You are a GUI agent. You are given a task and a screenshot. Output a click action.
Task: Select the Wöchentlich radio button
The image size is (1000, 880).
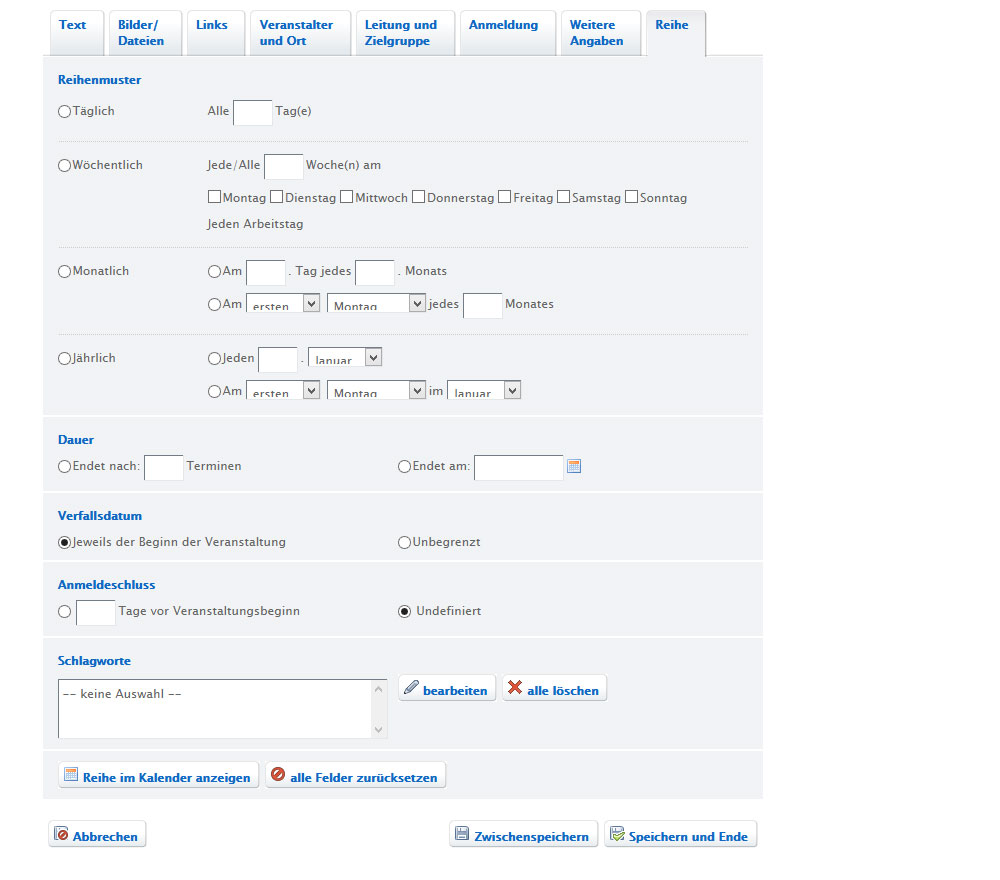tap(64, 166)
